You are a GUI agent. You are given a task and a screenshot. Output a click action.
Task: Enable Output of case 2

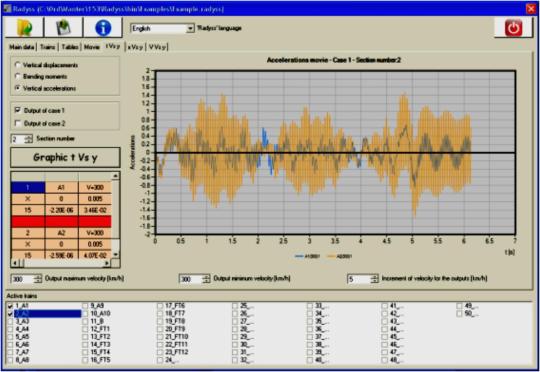[18, 123]
